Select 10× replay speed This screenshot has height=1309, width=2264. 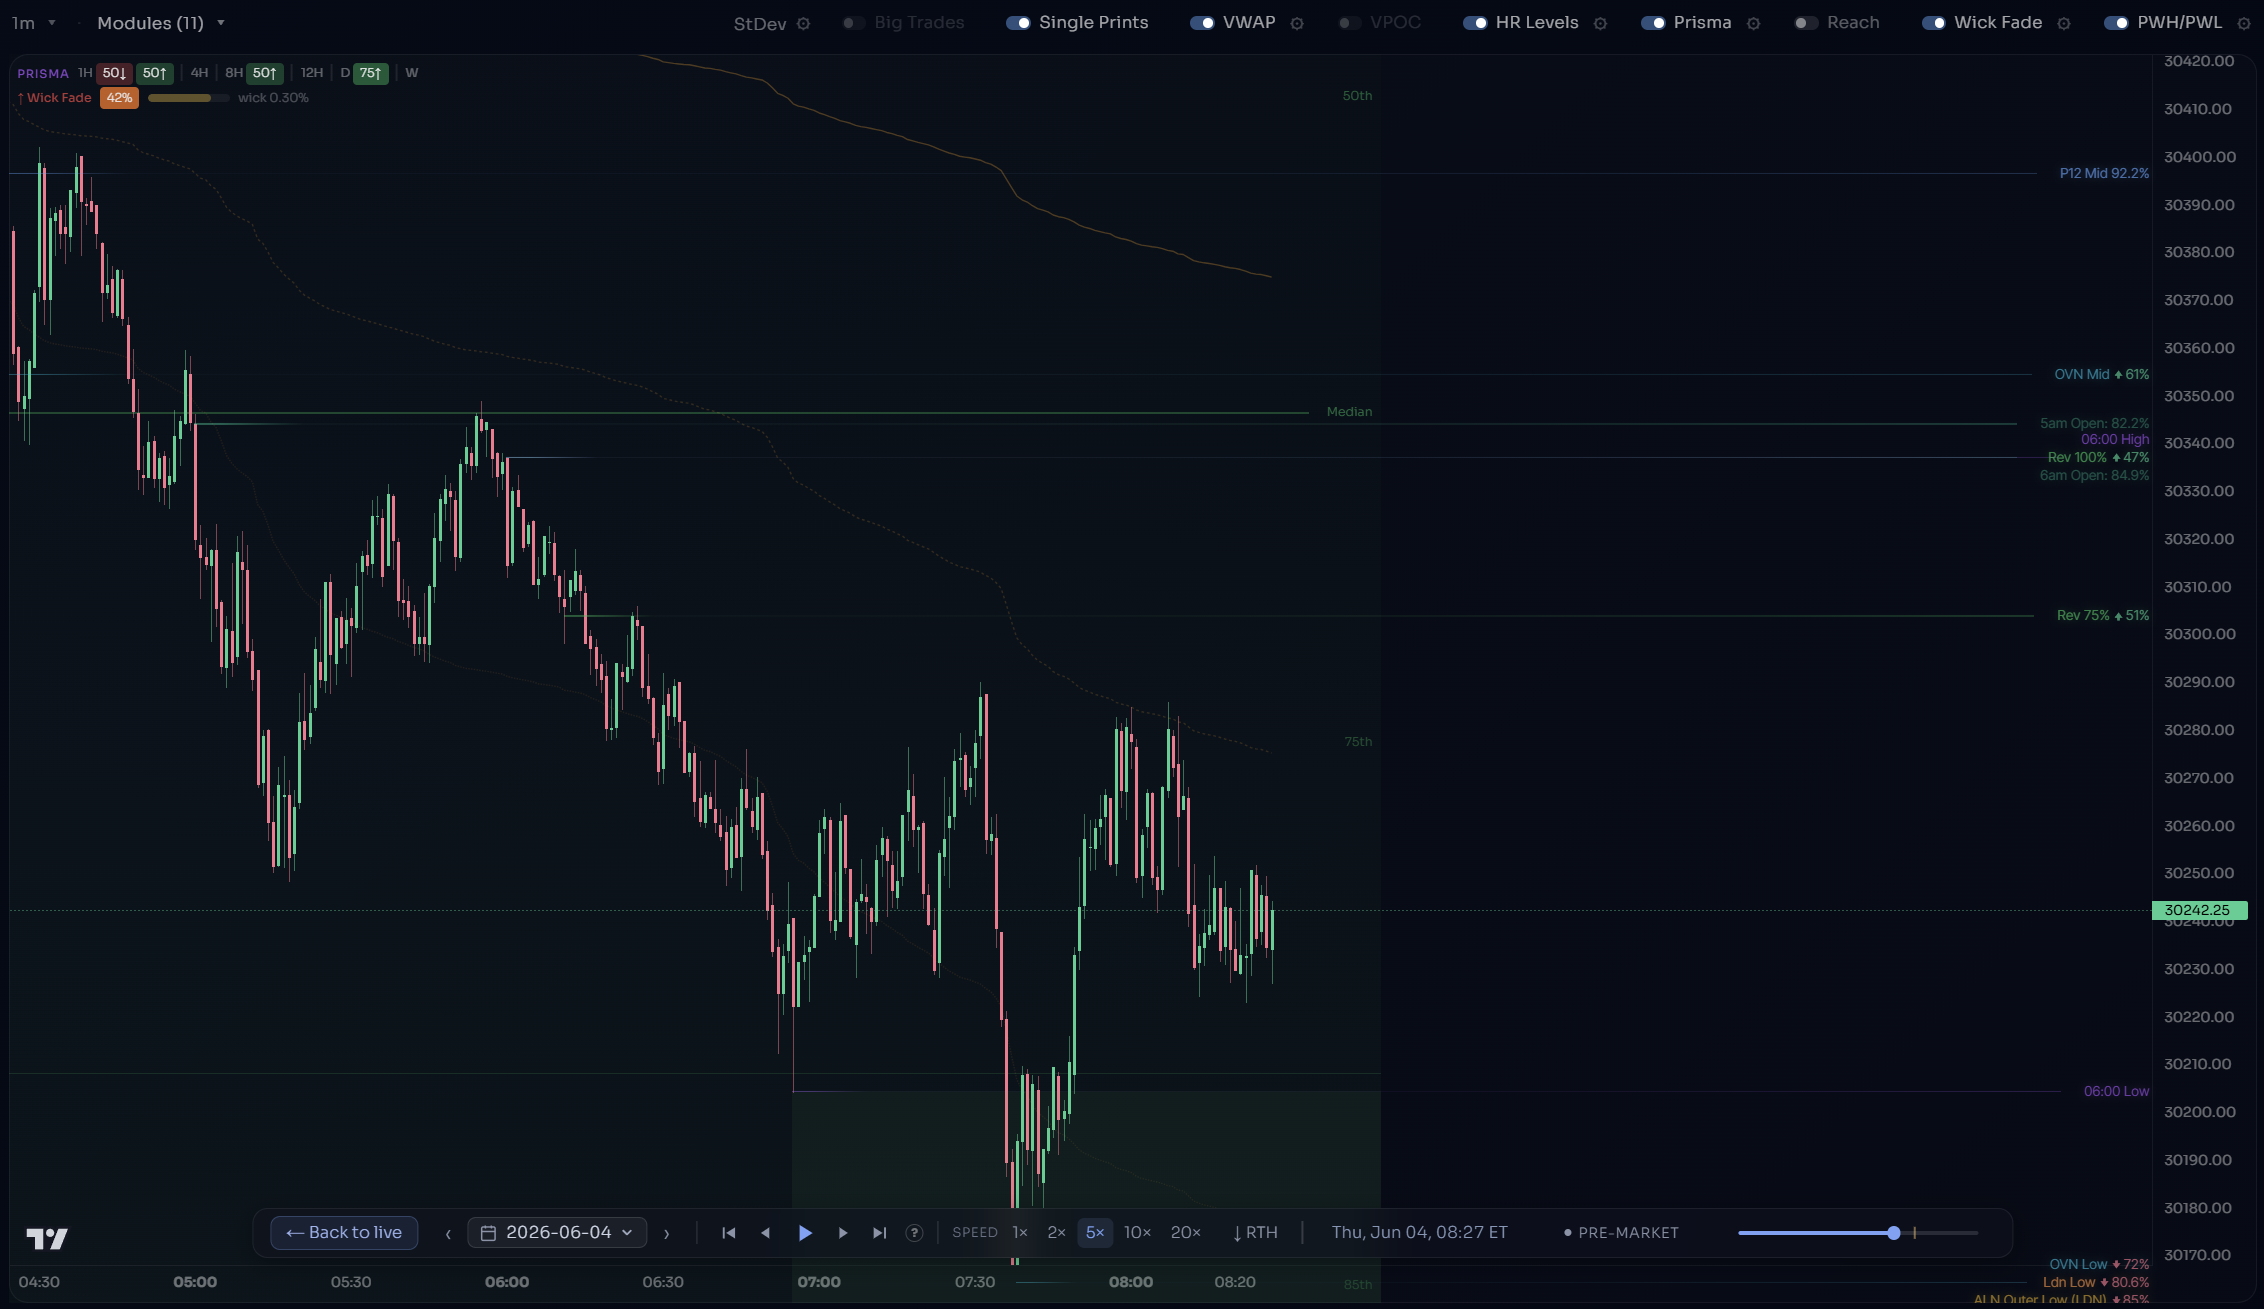(x=1137, y=1233)
